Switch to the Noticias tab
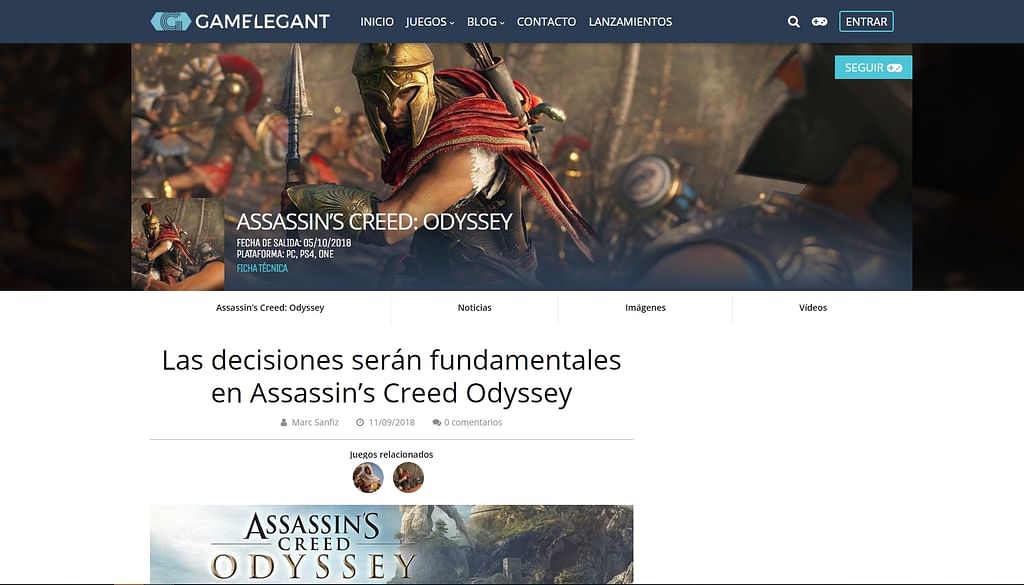 click(x=475, y=308)
